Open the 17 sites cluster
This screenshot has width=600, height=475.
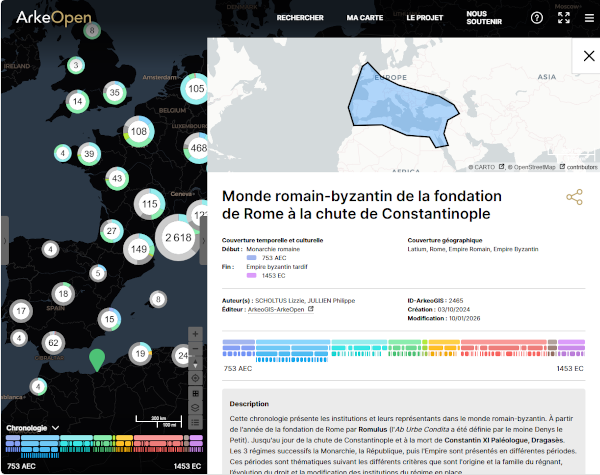[21, 311]
